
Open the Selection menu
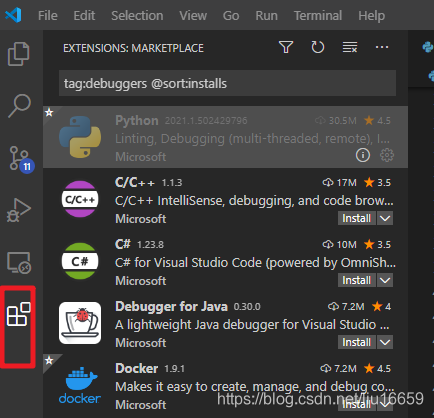137,16
